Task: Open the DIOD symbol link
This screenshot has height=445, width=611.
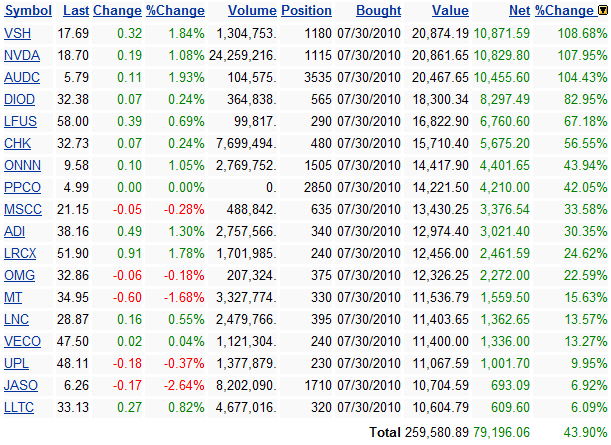Action: click(19, 100)
